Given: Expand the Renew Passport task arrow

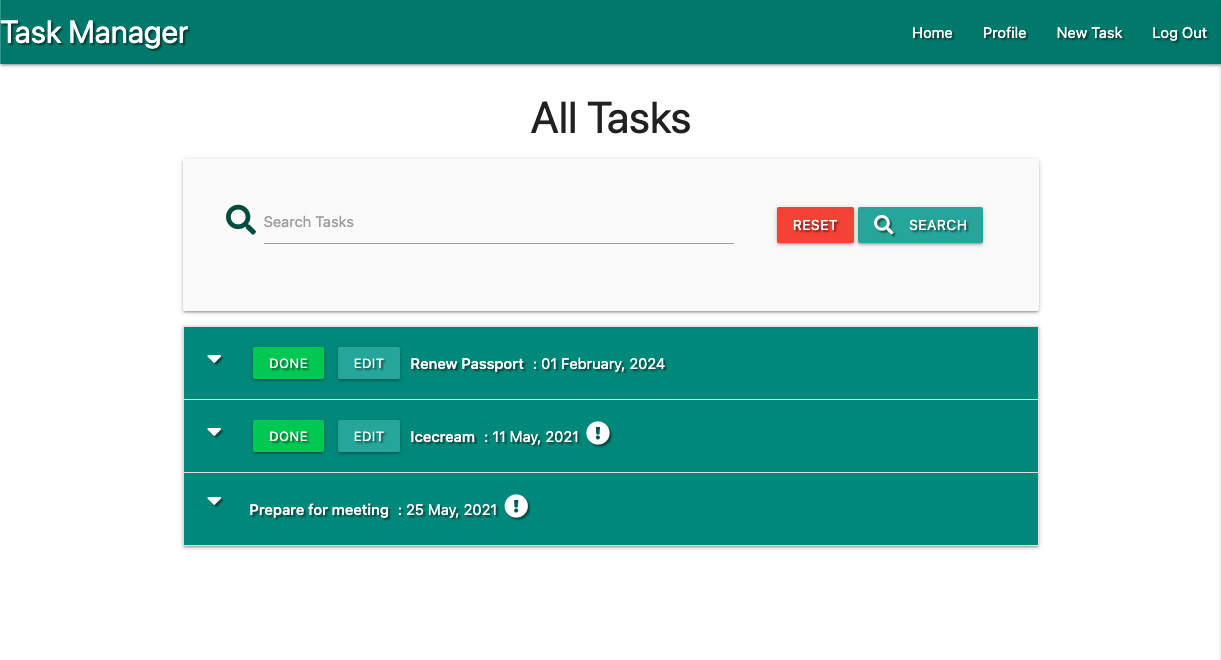Looking at the screenshot, I should (x=214, y=360).
